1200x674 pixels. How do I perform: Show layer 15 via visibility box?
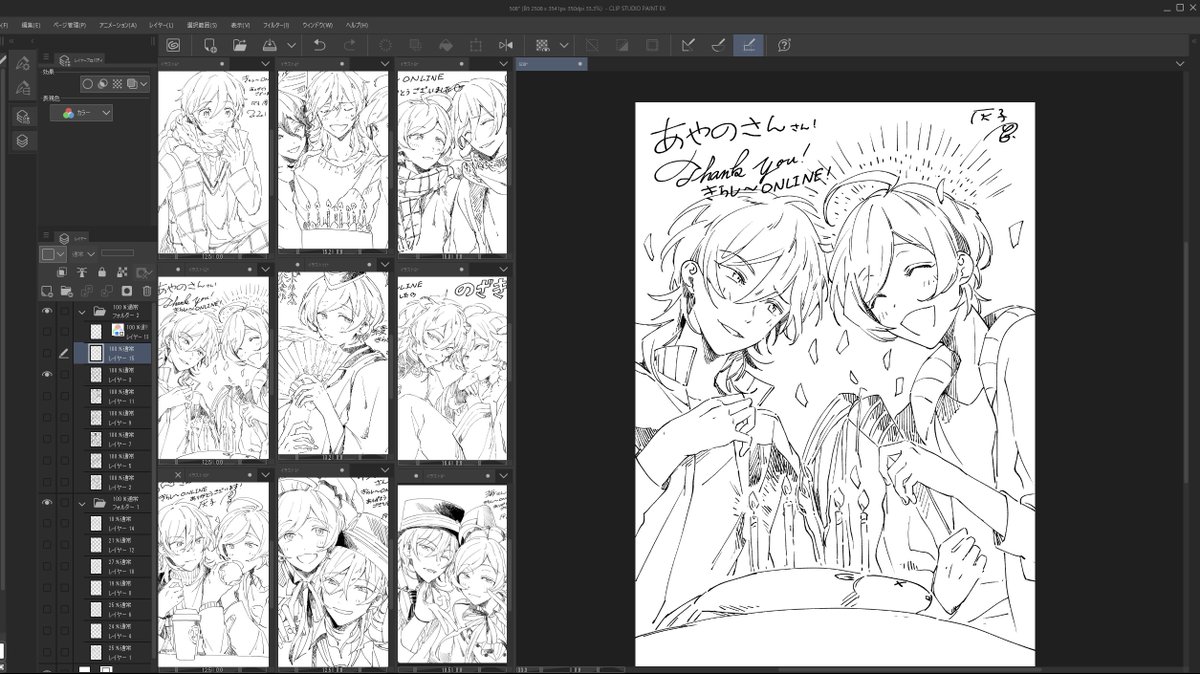click(47, 352)
